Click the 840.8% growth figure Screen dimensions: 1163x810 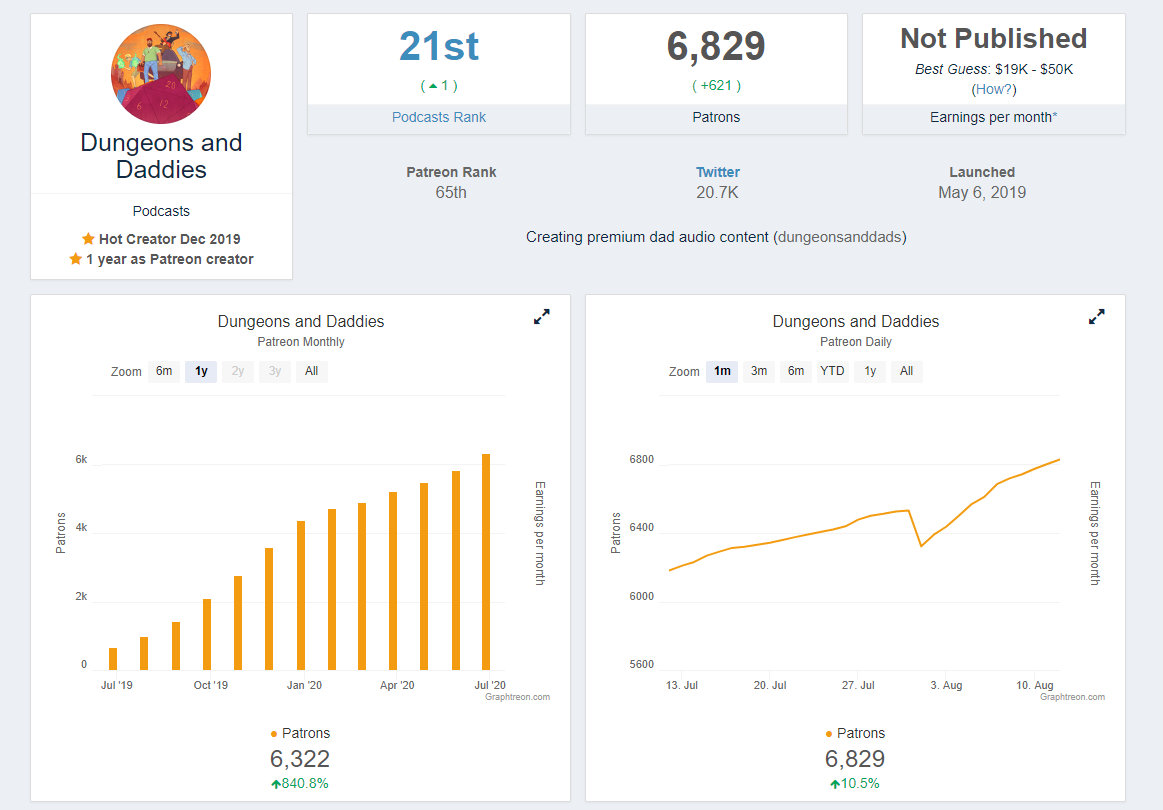tap(305, 783)
